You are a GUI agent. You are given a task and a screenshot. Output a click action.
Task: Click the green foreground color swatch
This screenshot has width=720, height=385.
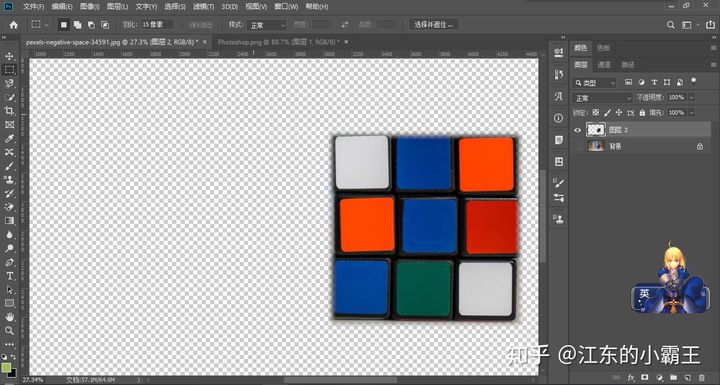(6, 367)
